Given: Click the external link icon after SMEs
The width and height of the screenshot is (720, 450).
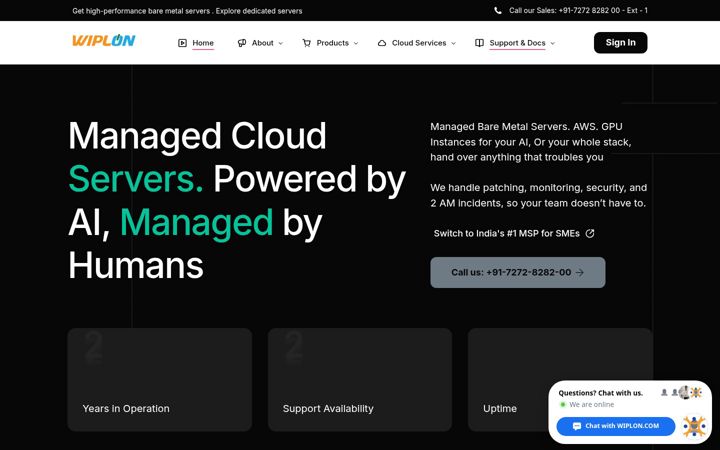Looking at the screenshot, I should click(590, 234).
